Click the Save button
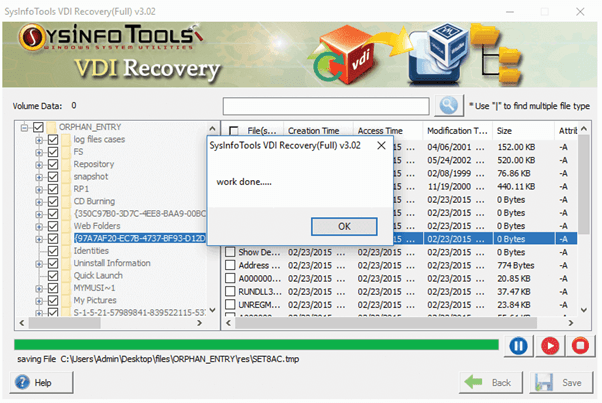This screenshot has height=403, width=602. pyautogui.click(x=561, y=382)
